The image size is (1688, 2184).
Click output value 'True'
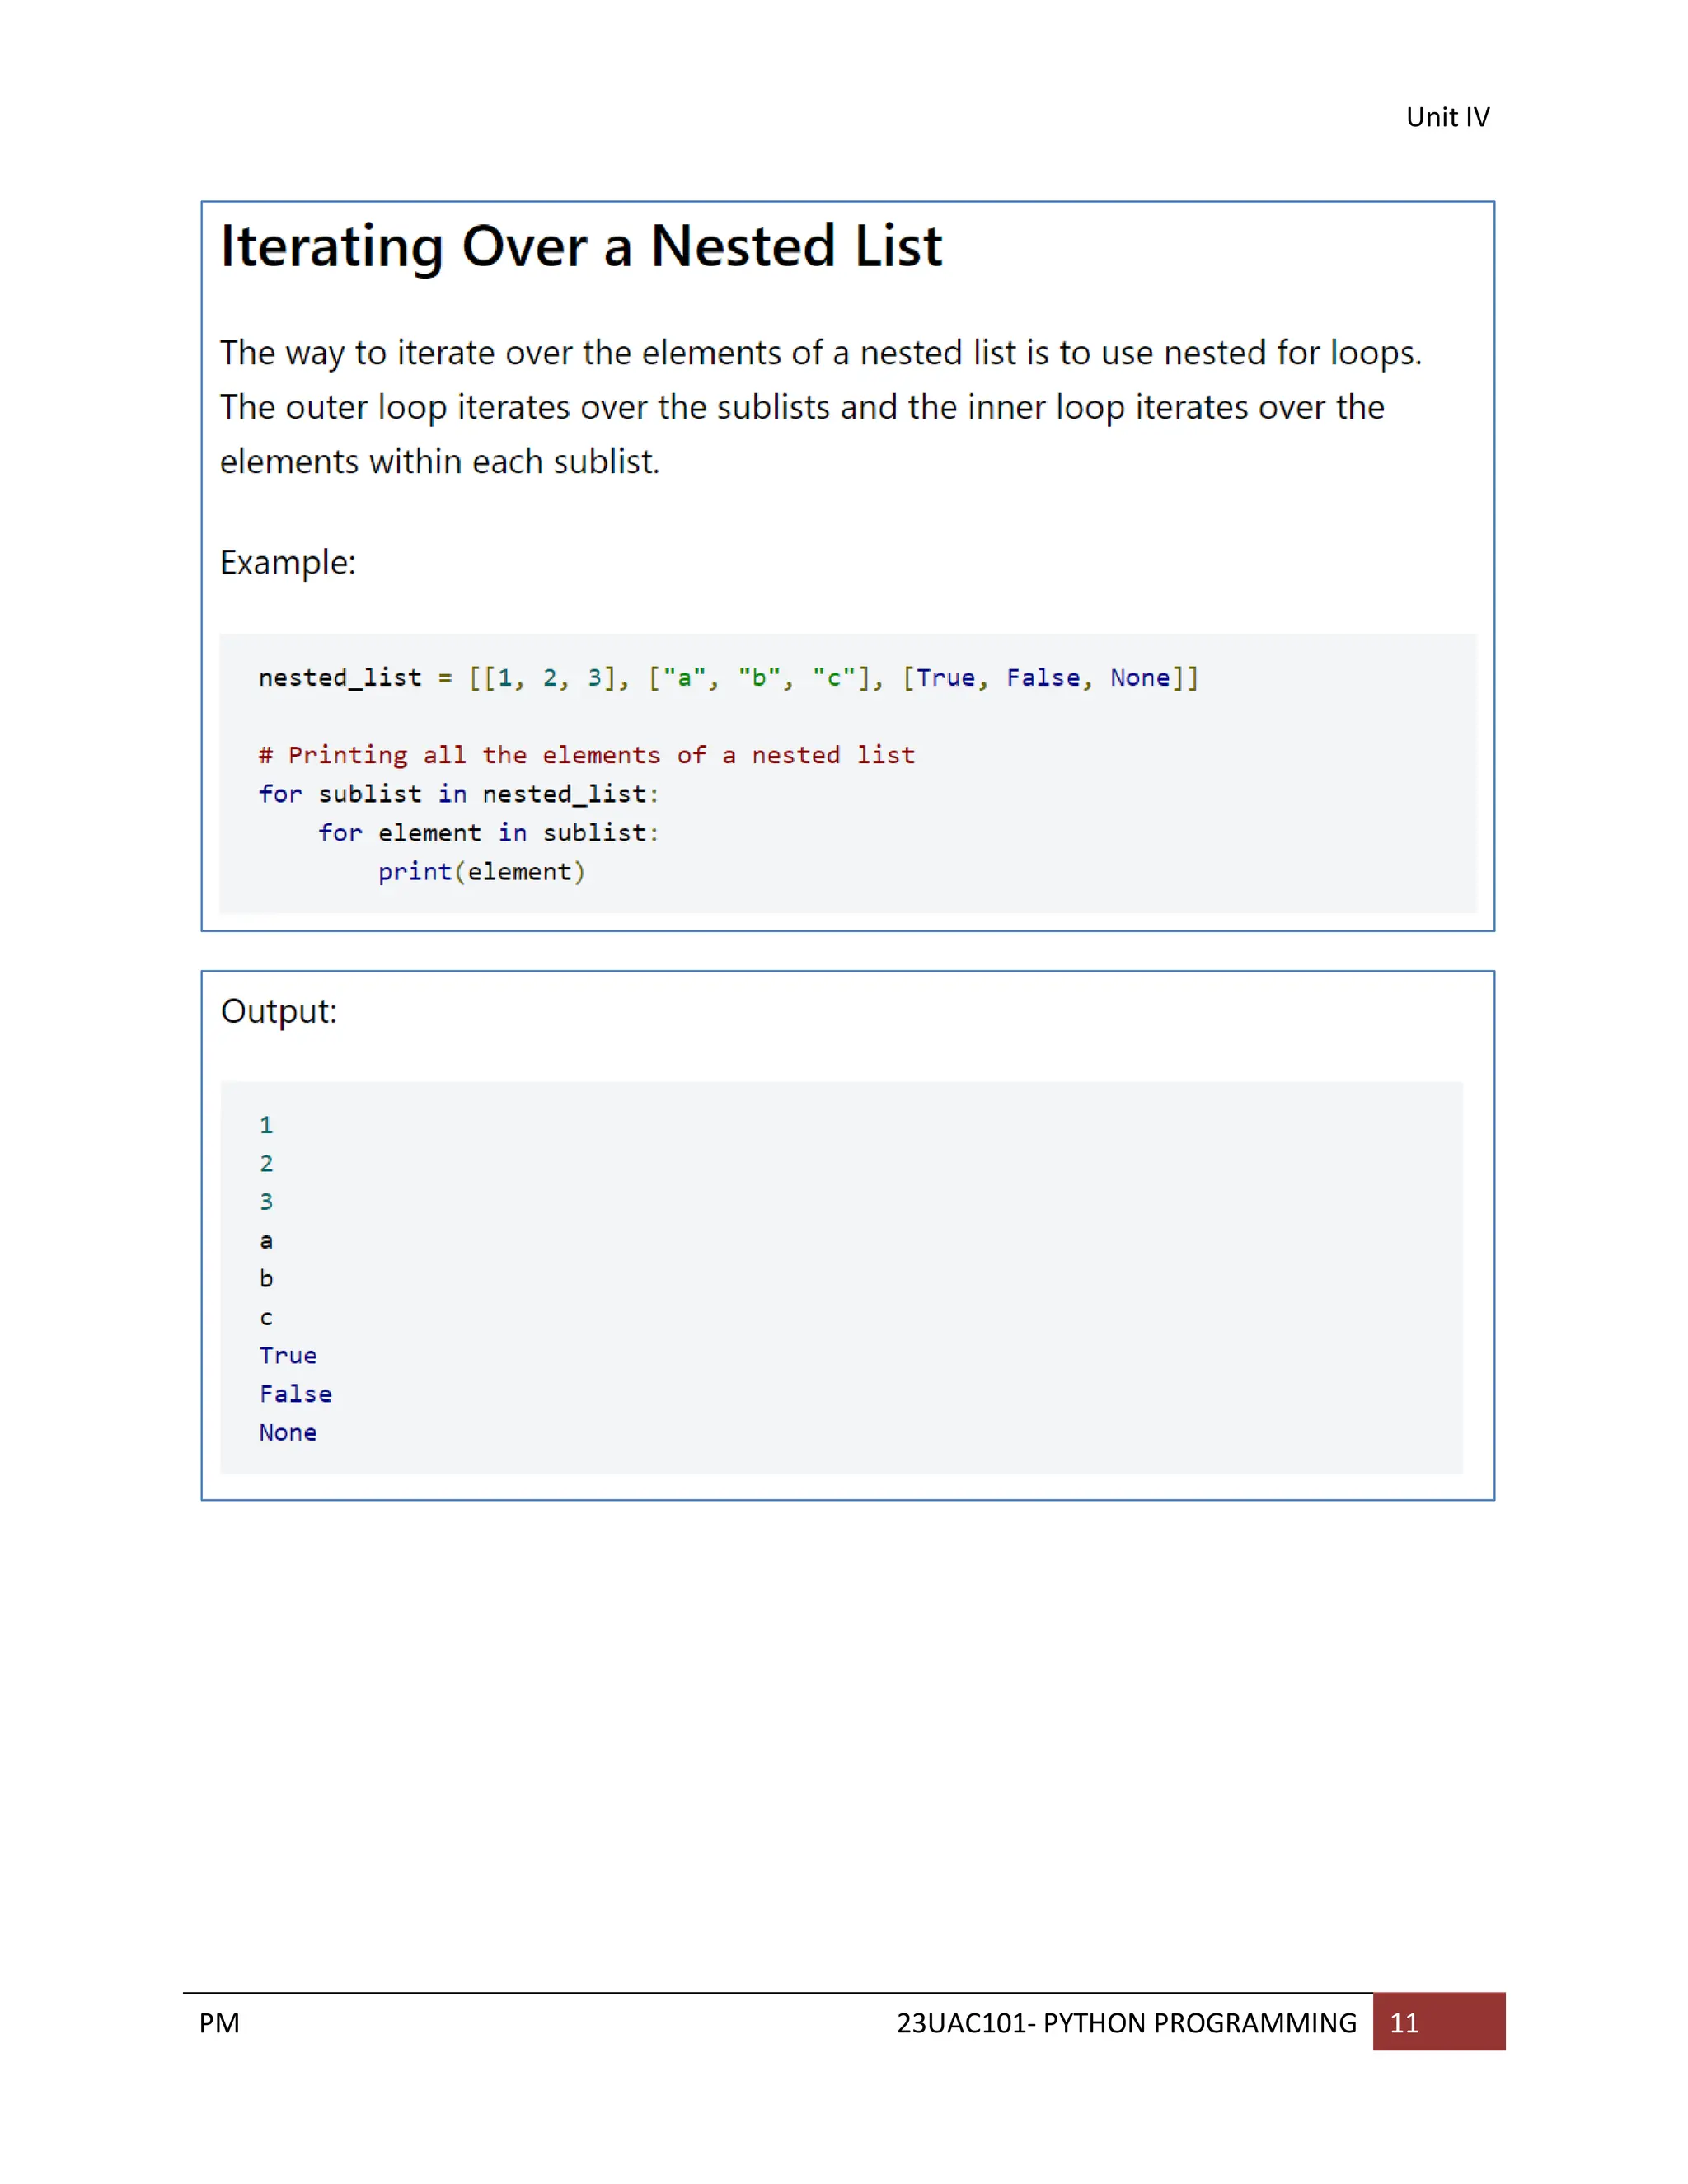(x=288, y=1355)
